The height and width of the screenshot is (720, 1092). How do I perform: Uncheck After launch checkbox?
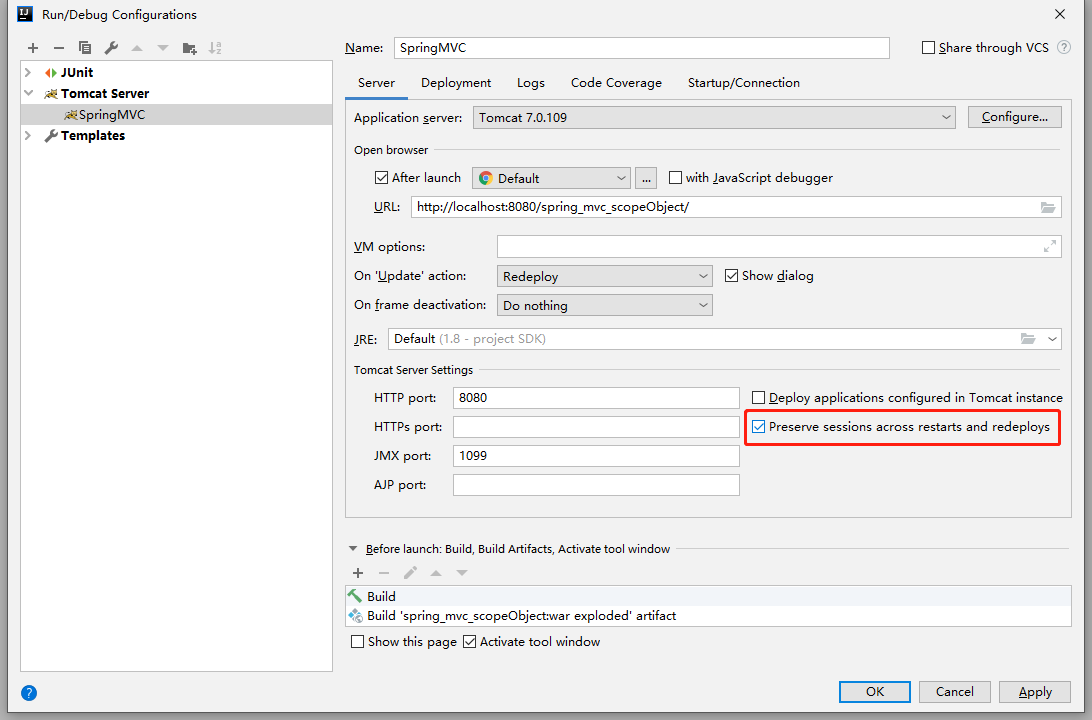pos(381,178)
